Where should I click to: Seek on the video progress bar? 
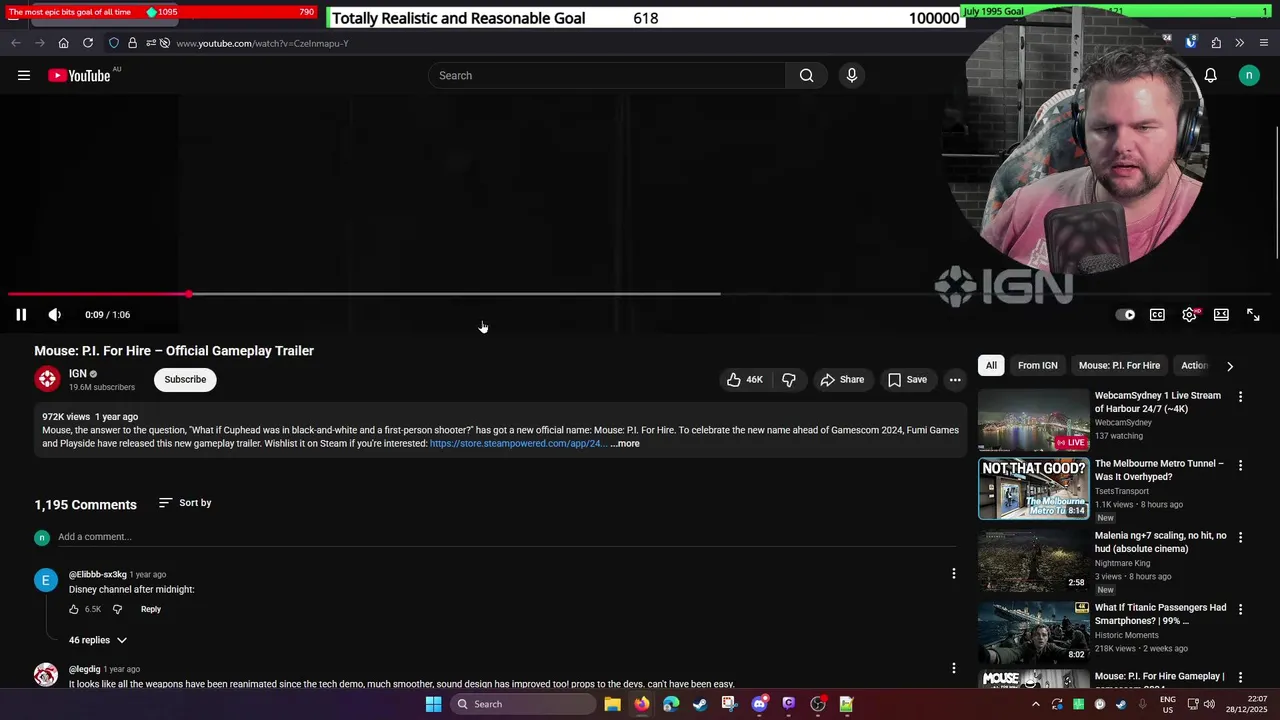(640, 294)
